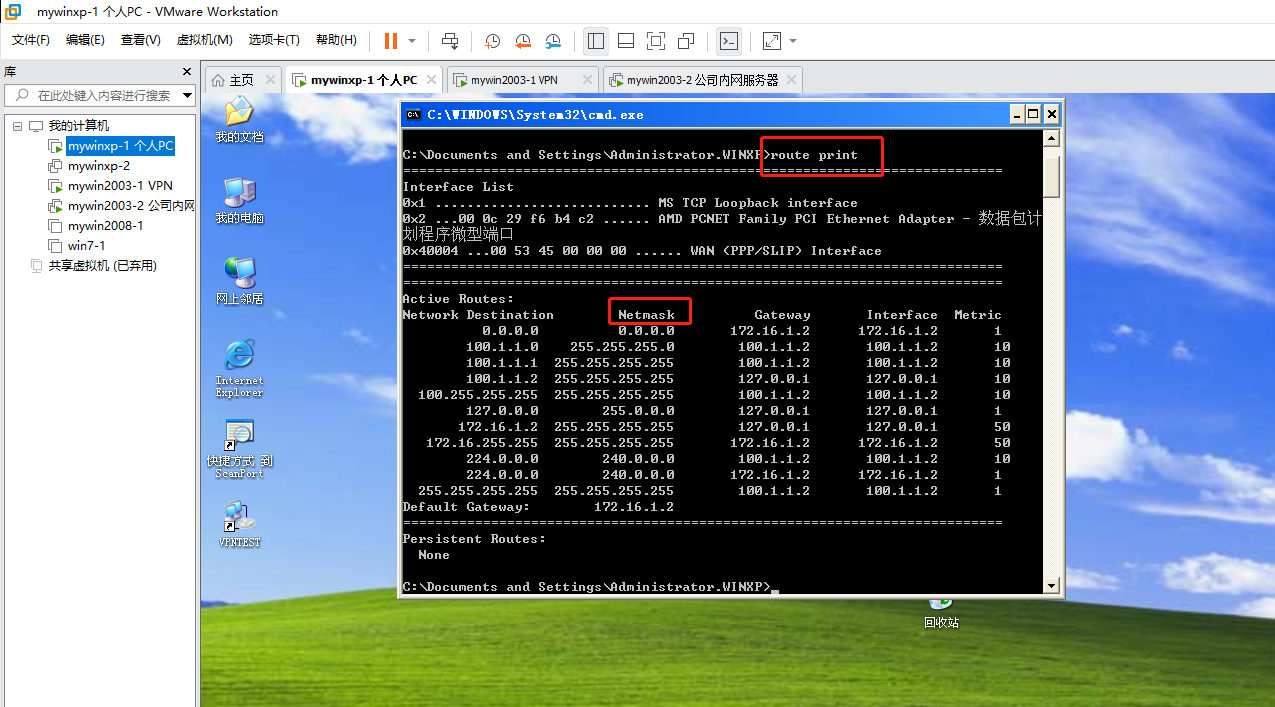Select mywin2003-2 公司内网 in the library tree

pos(130,206)
